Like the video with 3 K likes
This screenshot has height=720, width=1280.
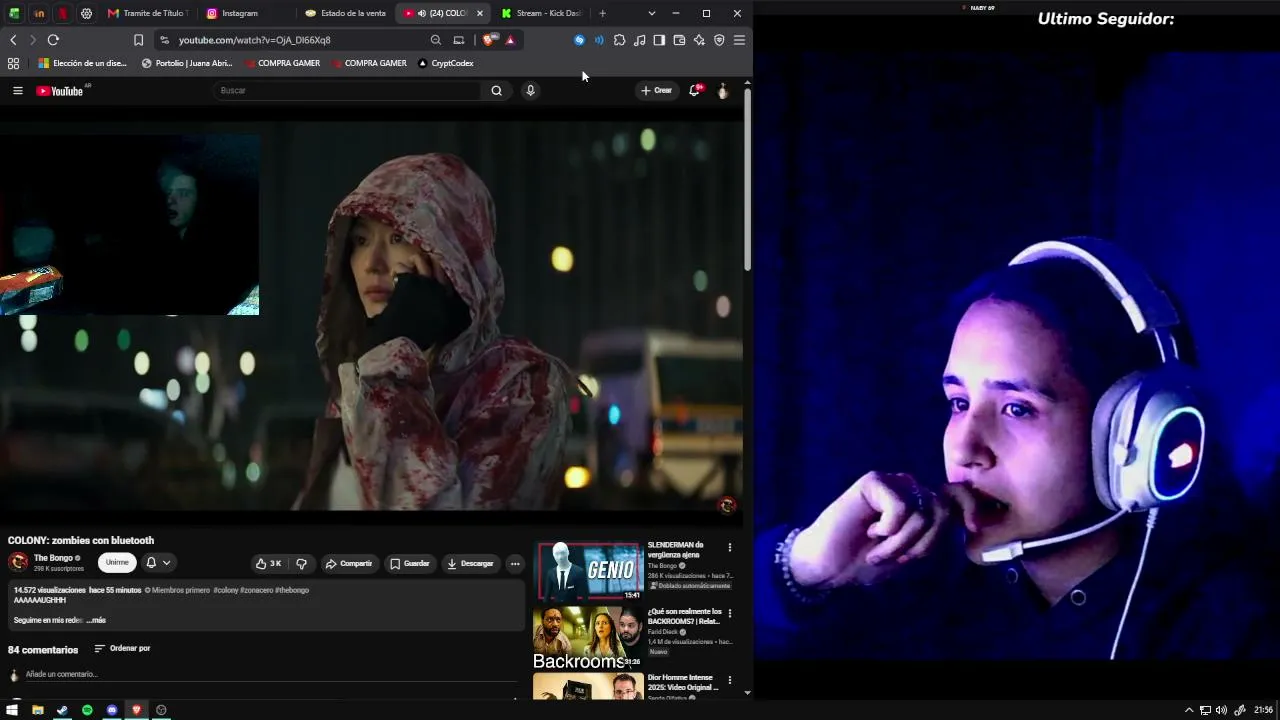[268, 563]
